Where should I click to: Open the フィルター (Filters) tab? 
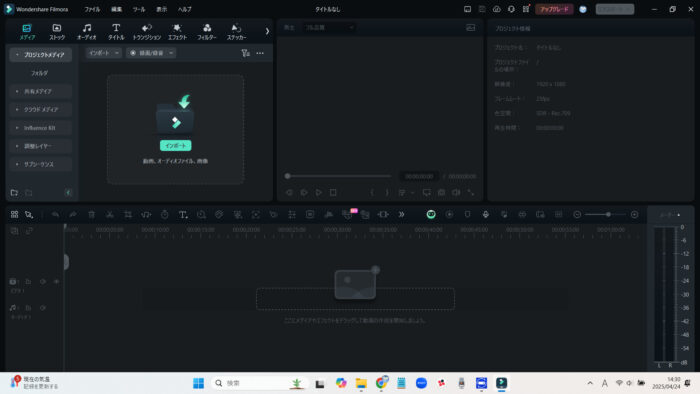[x=207, y=32]
